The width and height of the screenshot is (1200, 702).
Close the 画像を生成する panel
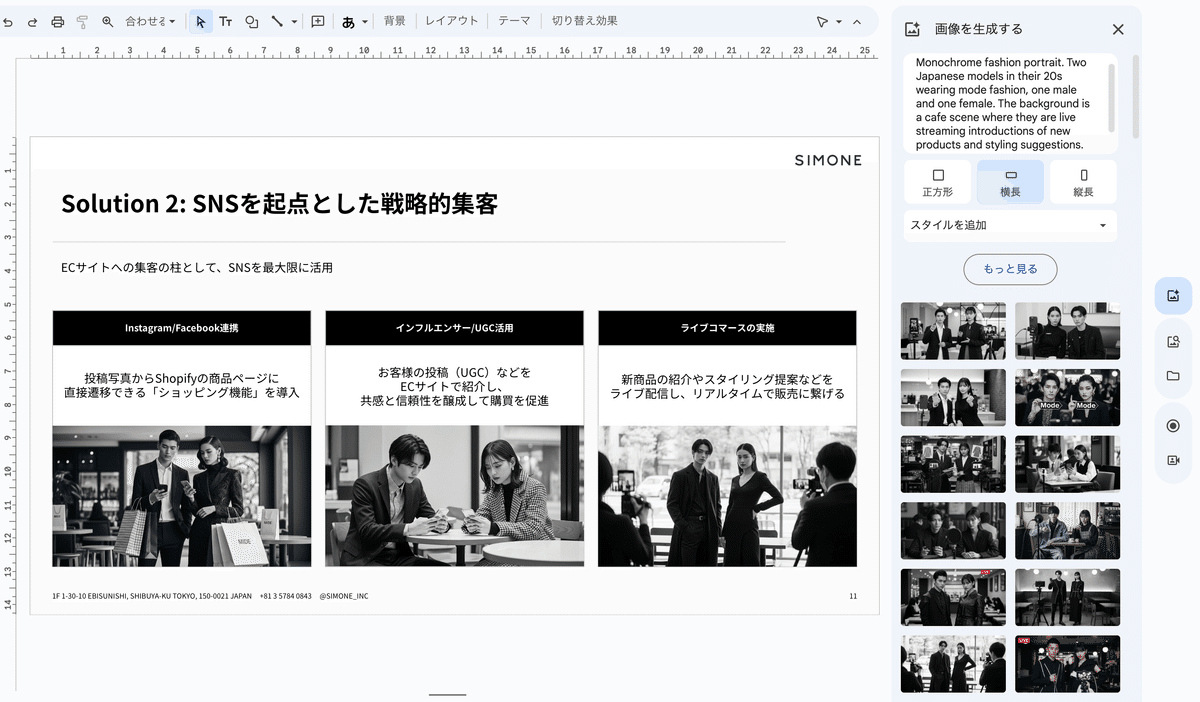tap(1118, 29)
